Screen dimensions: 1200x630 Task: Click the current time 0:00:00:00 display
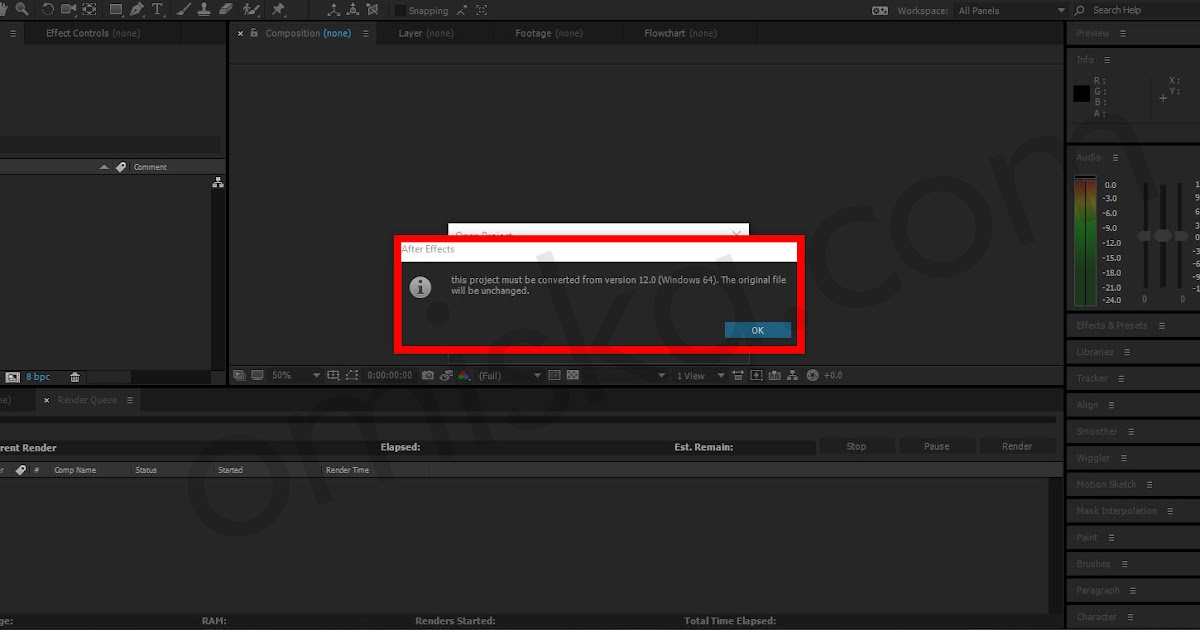pyautogui.click(x=389, y=375)
